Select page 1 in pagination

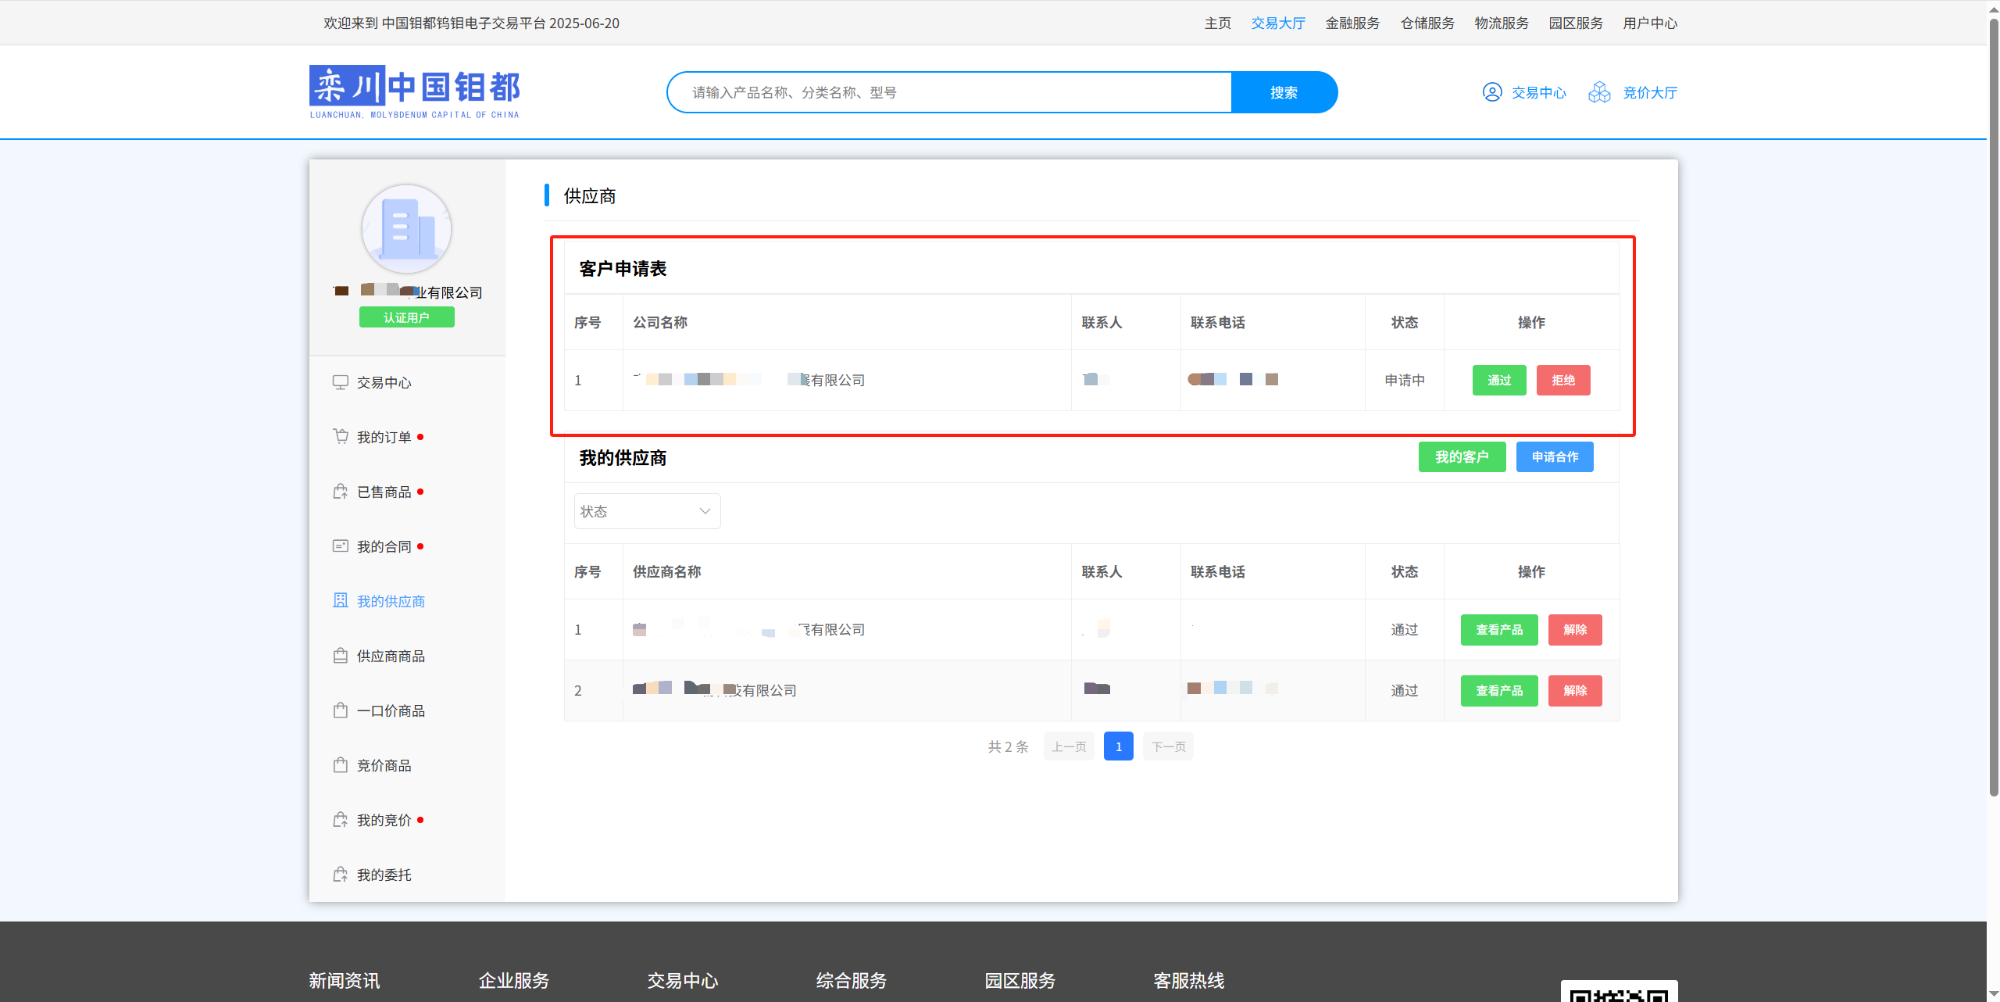(1118, 747)
